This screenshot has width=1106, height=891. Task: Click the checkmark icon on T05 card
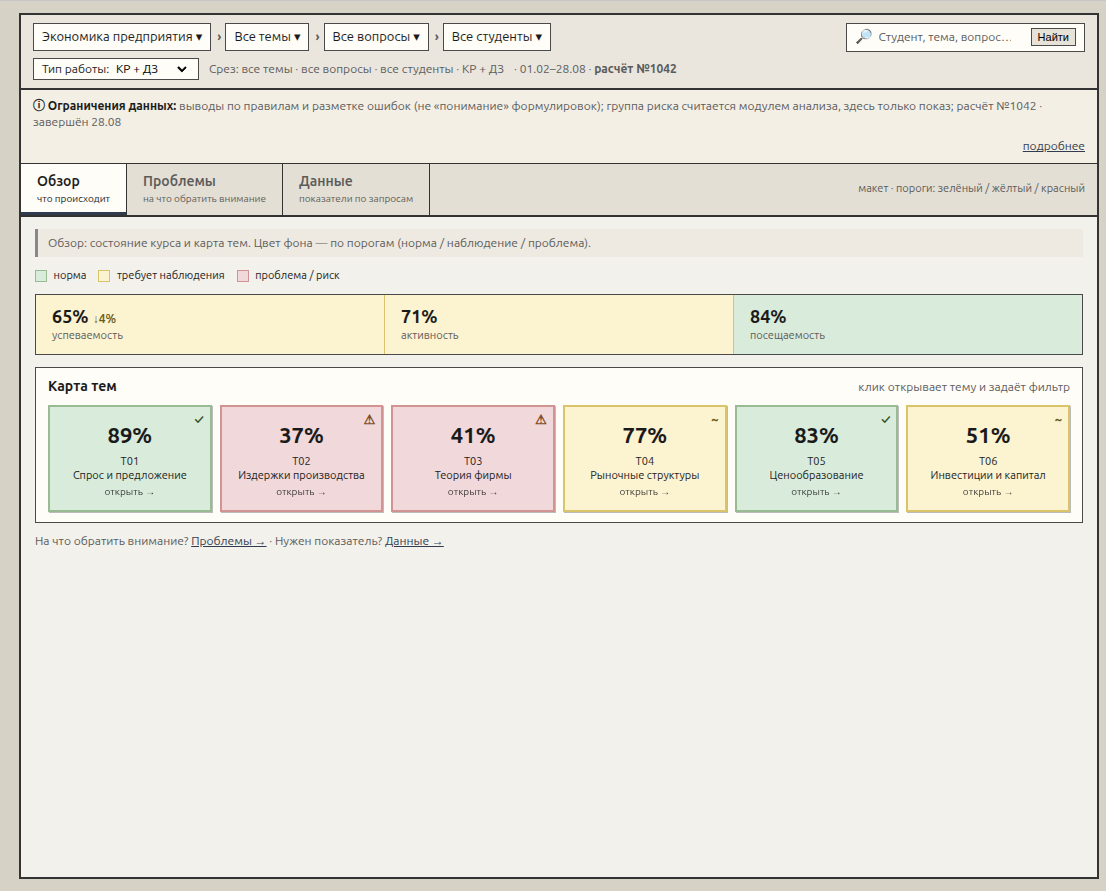point(885,420)
